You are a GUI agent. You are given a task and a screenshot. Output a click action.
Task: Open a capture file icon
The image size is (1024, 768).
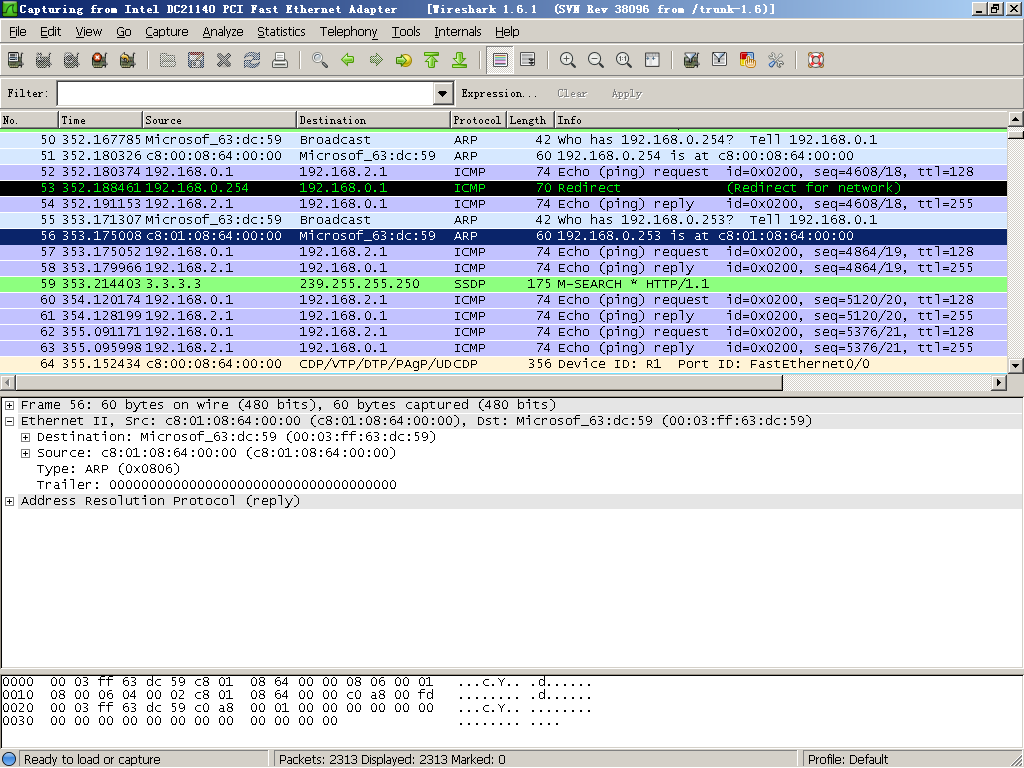168,61
